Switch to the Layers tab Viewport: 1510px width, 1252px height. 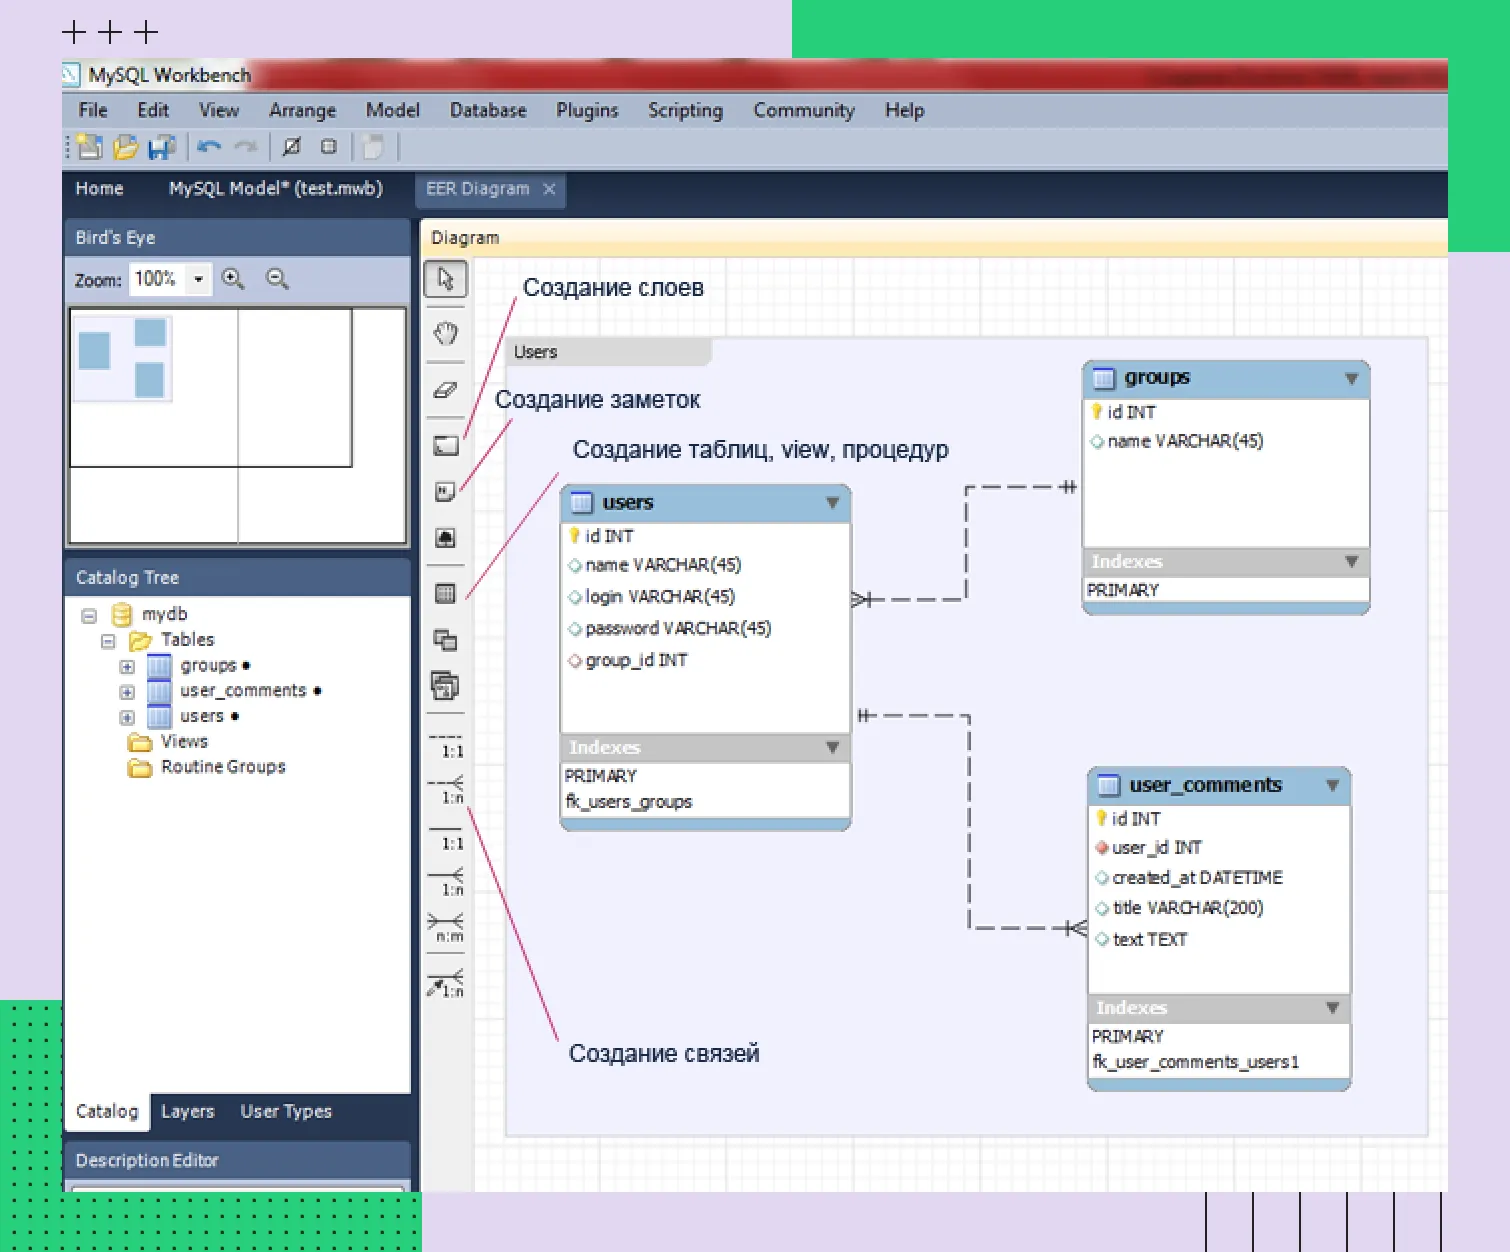187,1111
